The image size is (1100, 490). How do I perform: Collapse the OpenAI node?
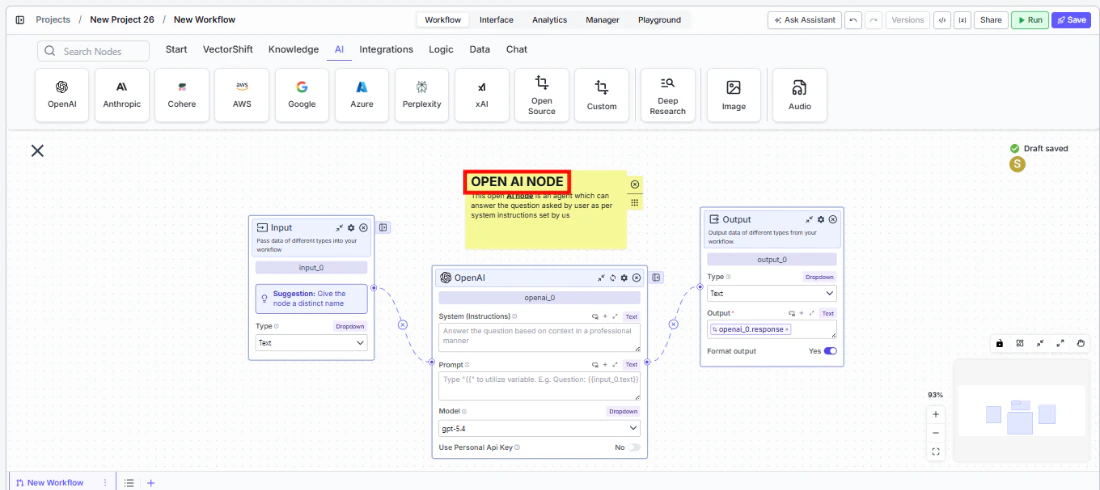pyautogui.click(x=601, y=278)
